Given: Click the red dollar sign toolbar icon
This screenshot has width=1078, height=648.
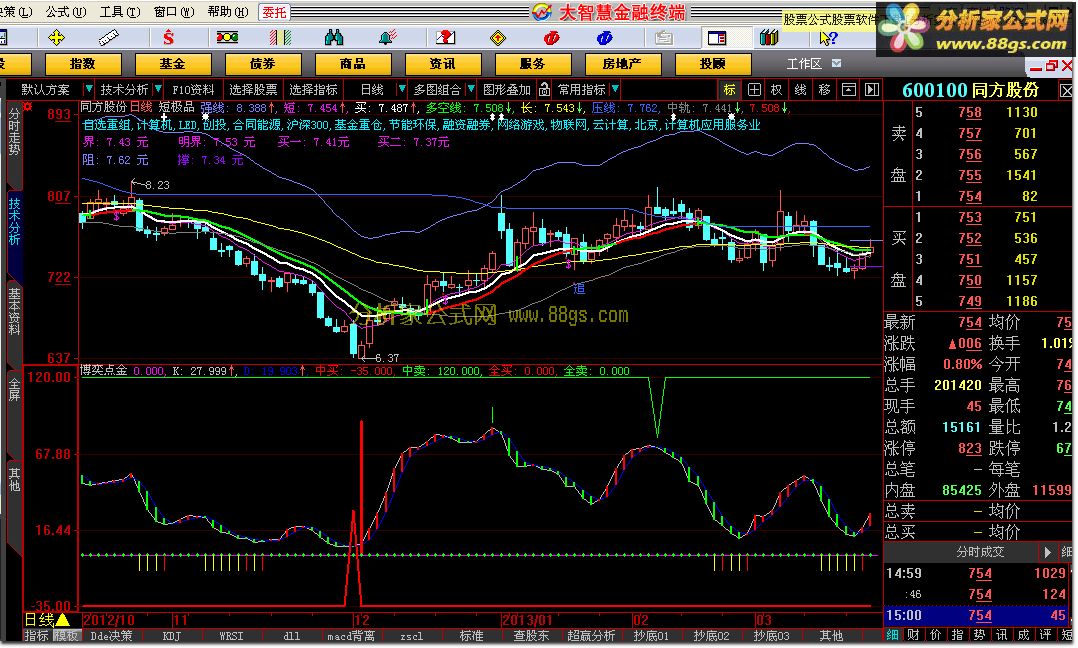Looking at the screenshot, I should click(x=168, y=38).
